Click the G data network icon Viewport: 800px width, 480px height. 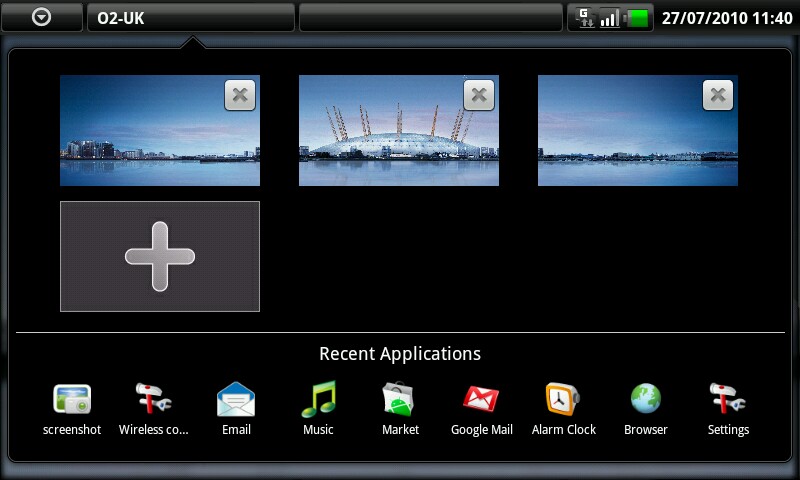[x=586, y=18]
